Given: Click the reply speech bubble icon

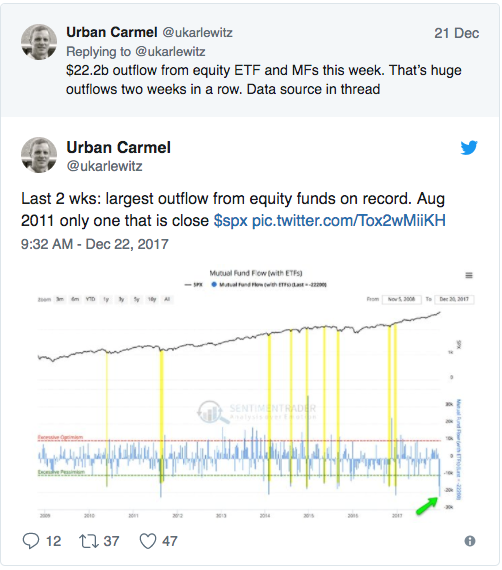Looking at the screenshot, I should 31,541.
